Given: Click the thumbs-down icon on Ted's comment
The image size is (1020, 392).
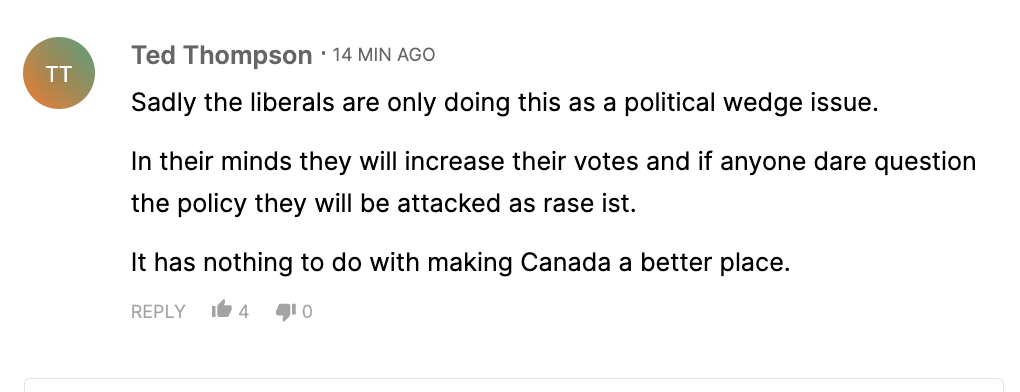Looking at the screenshot, I should coord(286,312).
